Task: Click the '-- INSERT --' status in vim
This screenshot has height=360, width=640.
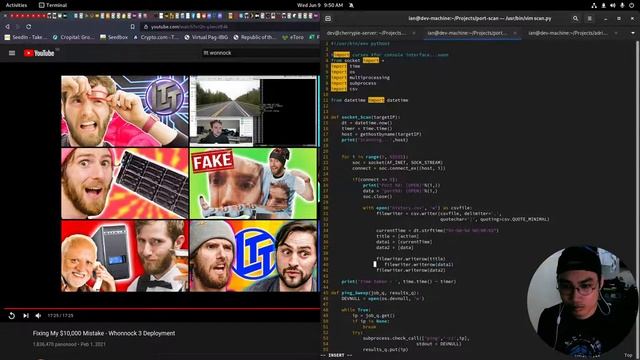Action: click(336, 356)
